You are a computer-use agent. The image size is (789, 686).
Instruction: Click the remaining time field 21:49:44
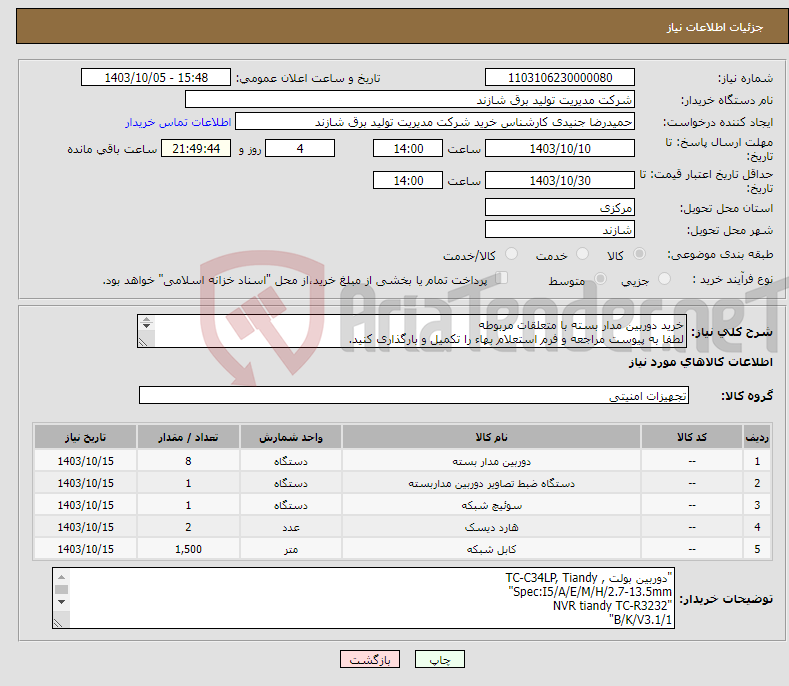click(196, 148)
